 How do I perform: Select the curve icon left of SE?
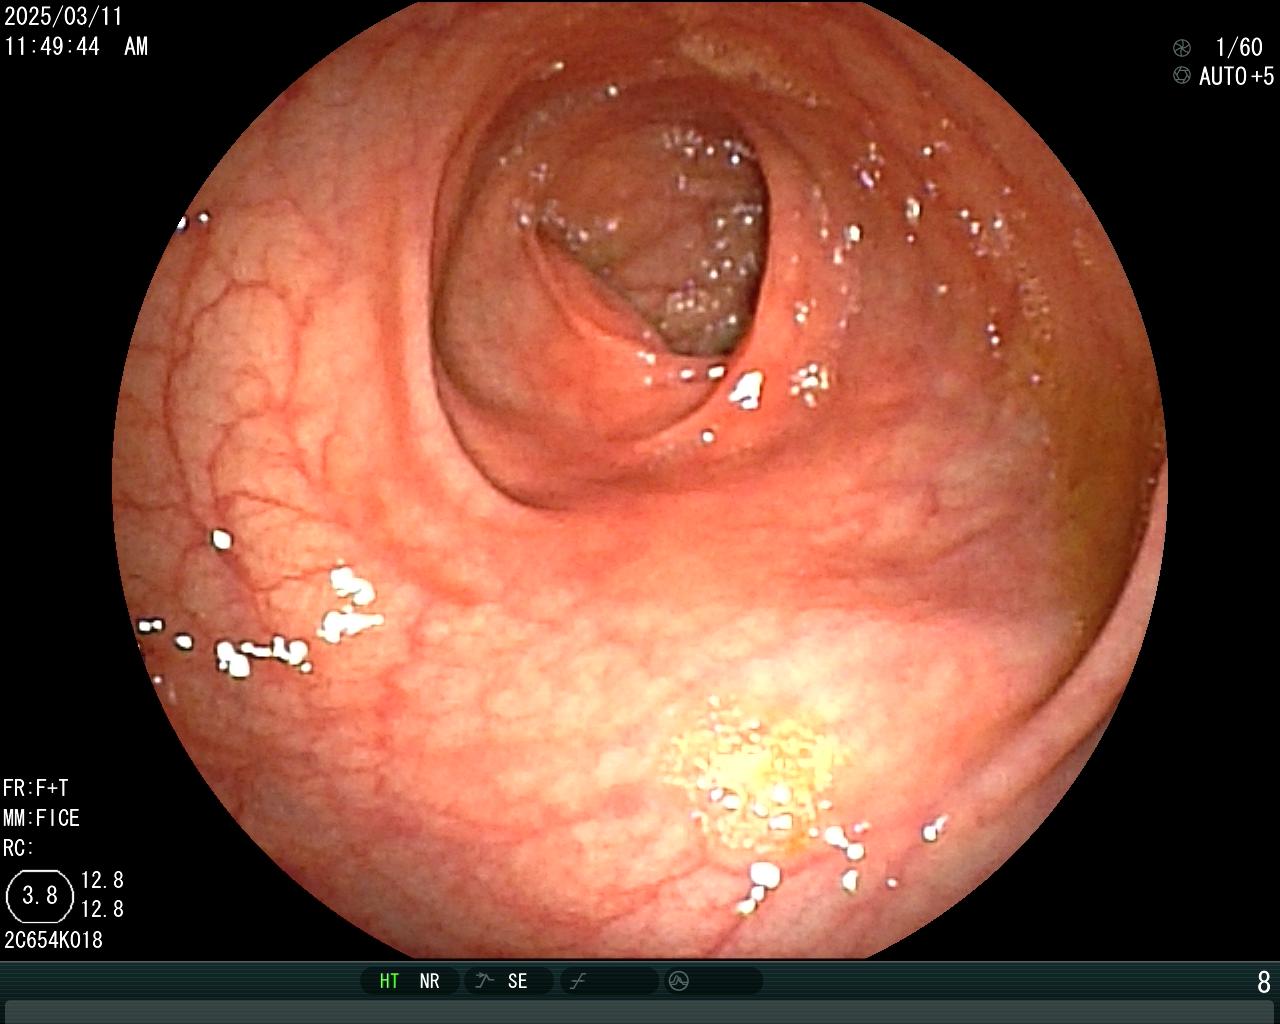click(x=484, y=981)
